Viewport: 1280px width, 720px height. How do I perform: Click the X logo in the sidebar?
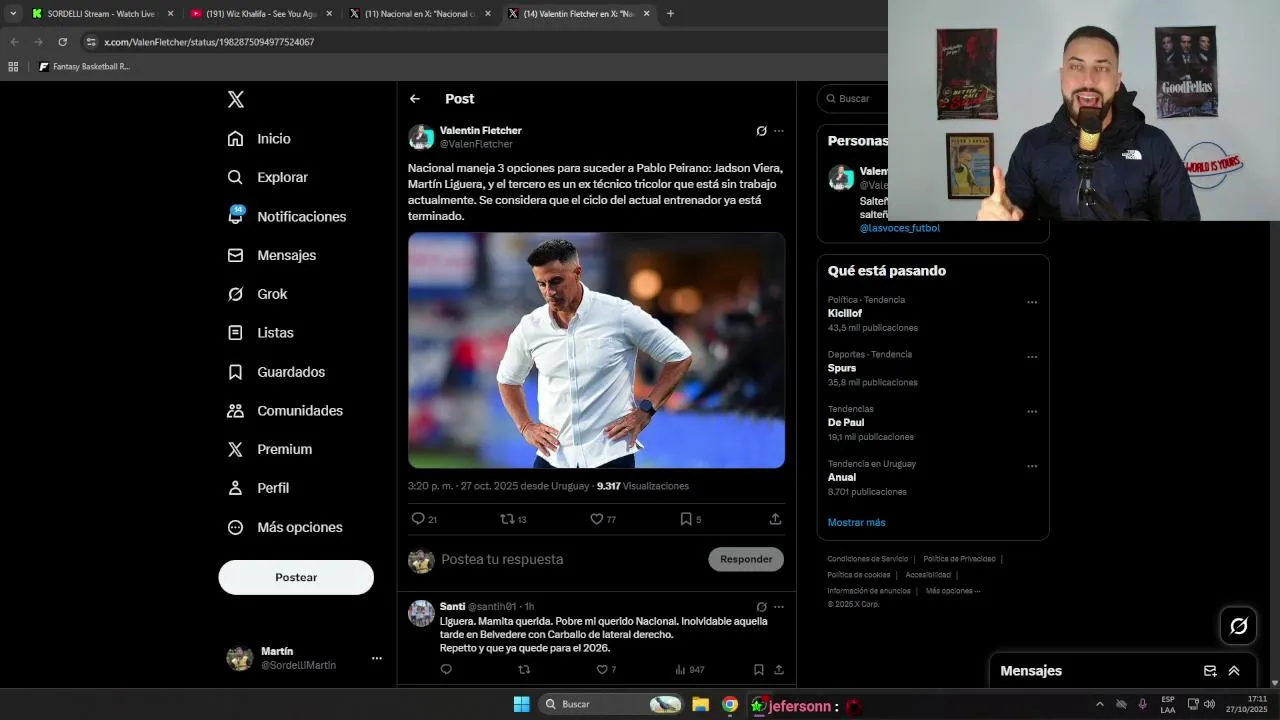(x=236, y=99)
